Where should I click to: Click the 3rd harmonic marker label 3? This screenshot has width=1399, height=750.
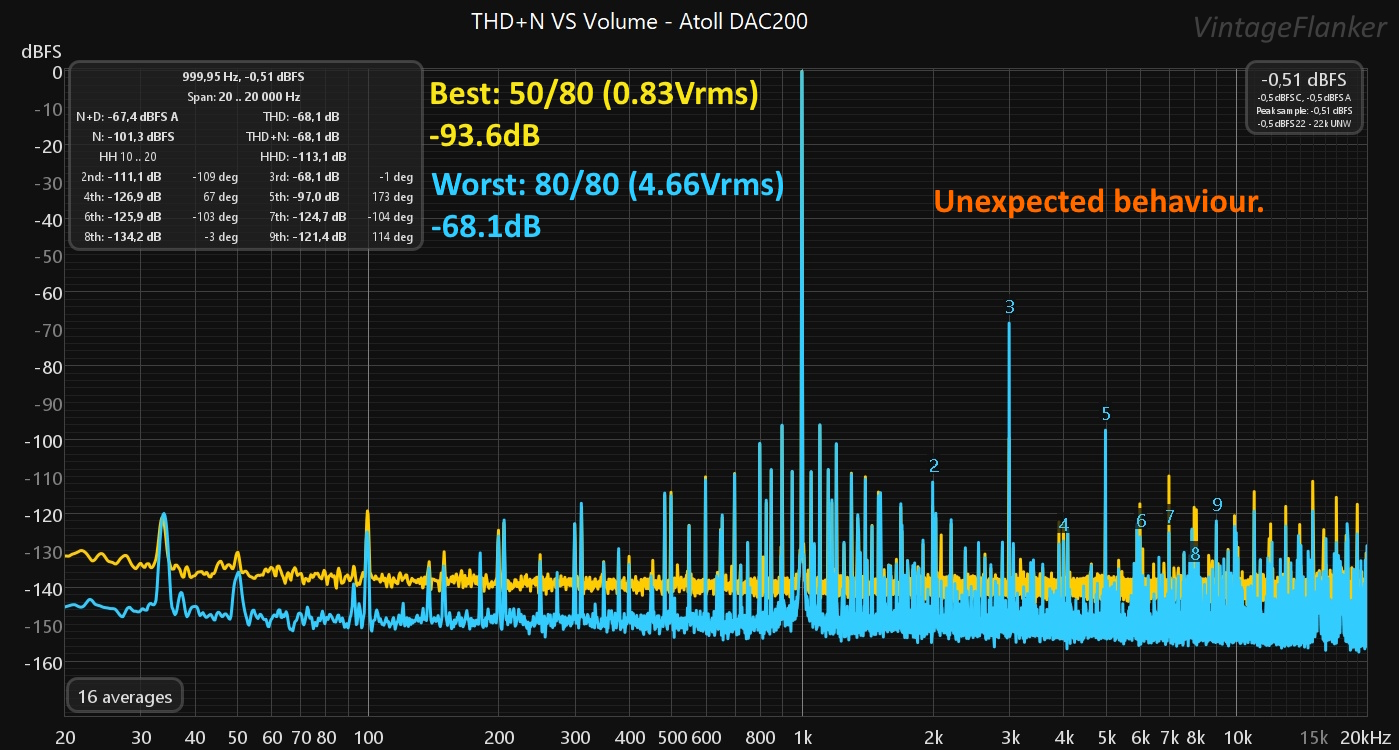1010,307
